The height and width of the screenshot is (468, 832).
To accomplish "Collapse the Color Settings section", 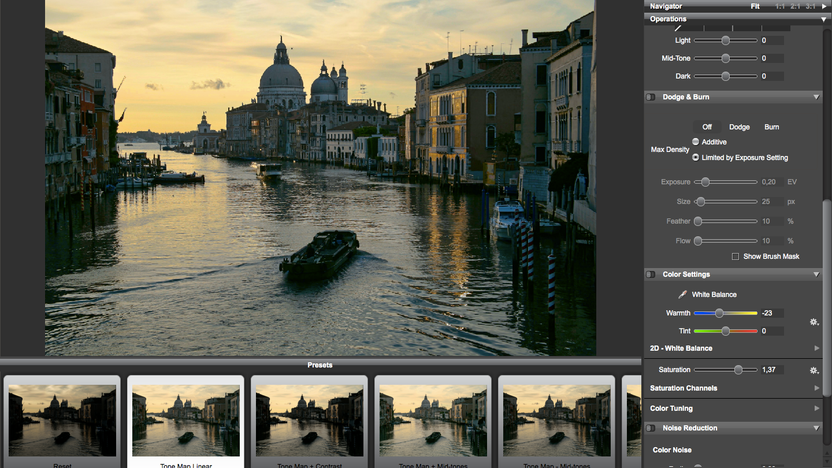I will [x=816, y=274].
